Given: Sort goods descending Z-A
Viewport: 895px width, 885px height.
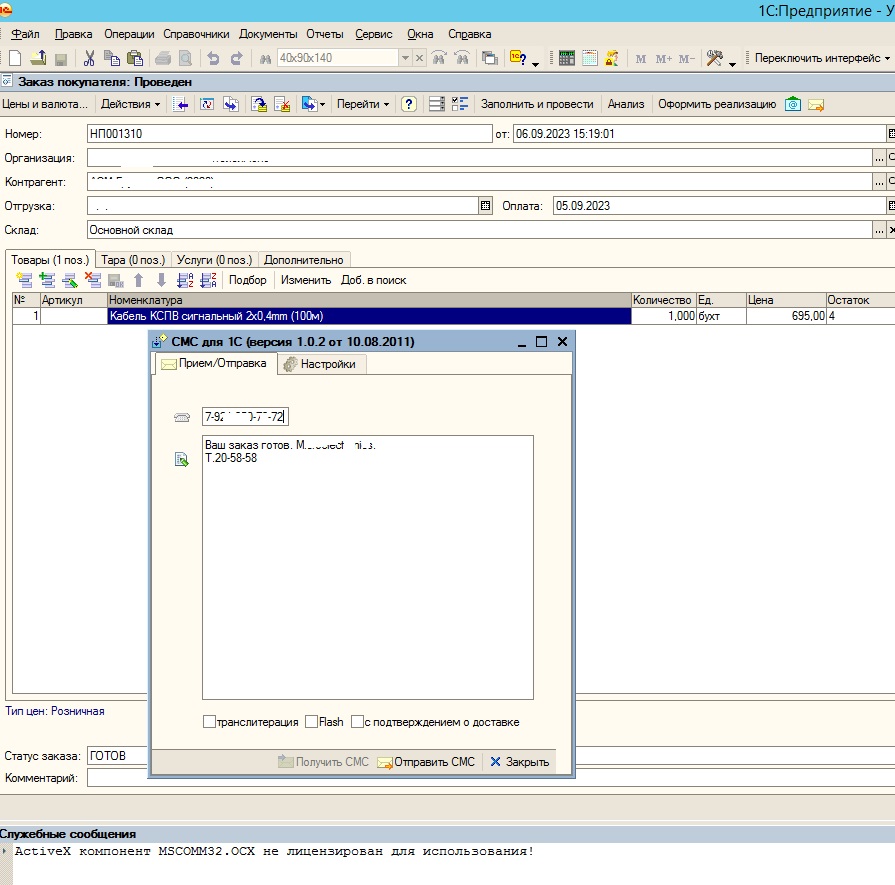Looking at the screenshot, I should 208,280.
